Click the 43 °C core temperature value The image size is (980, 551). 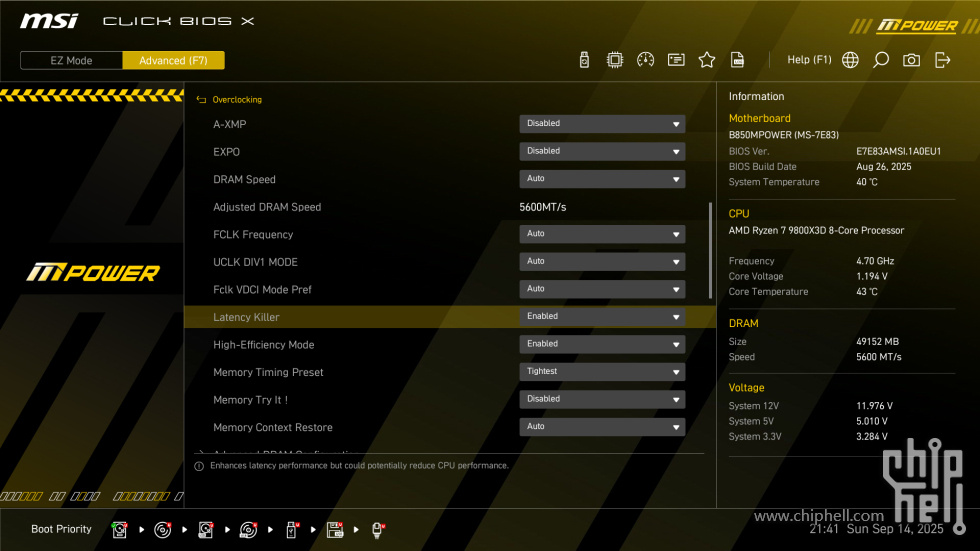coord(867,292)
